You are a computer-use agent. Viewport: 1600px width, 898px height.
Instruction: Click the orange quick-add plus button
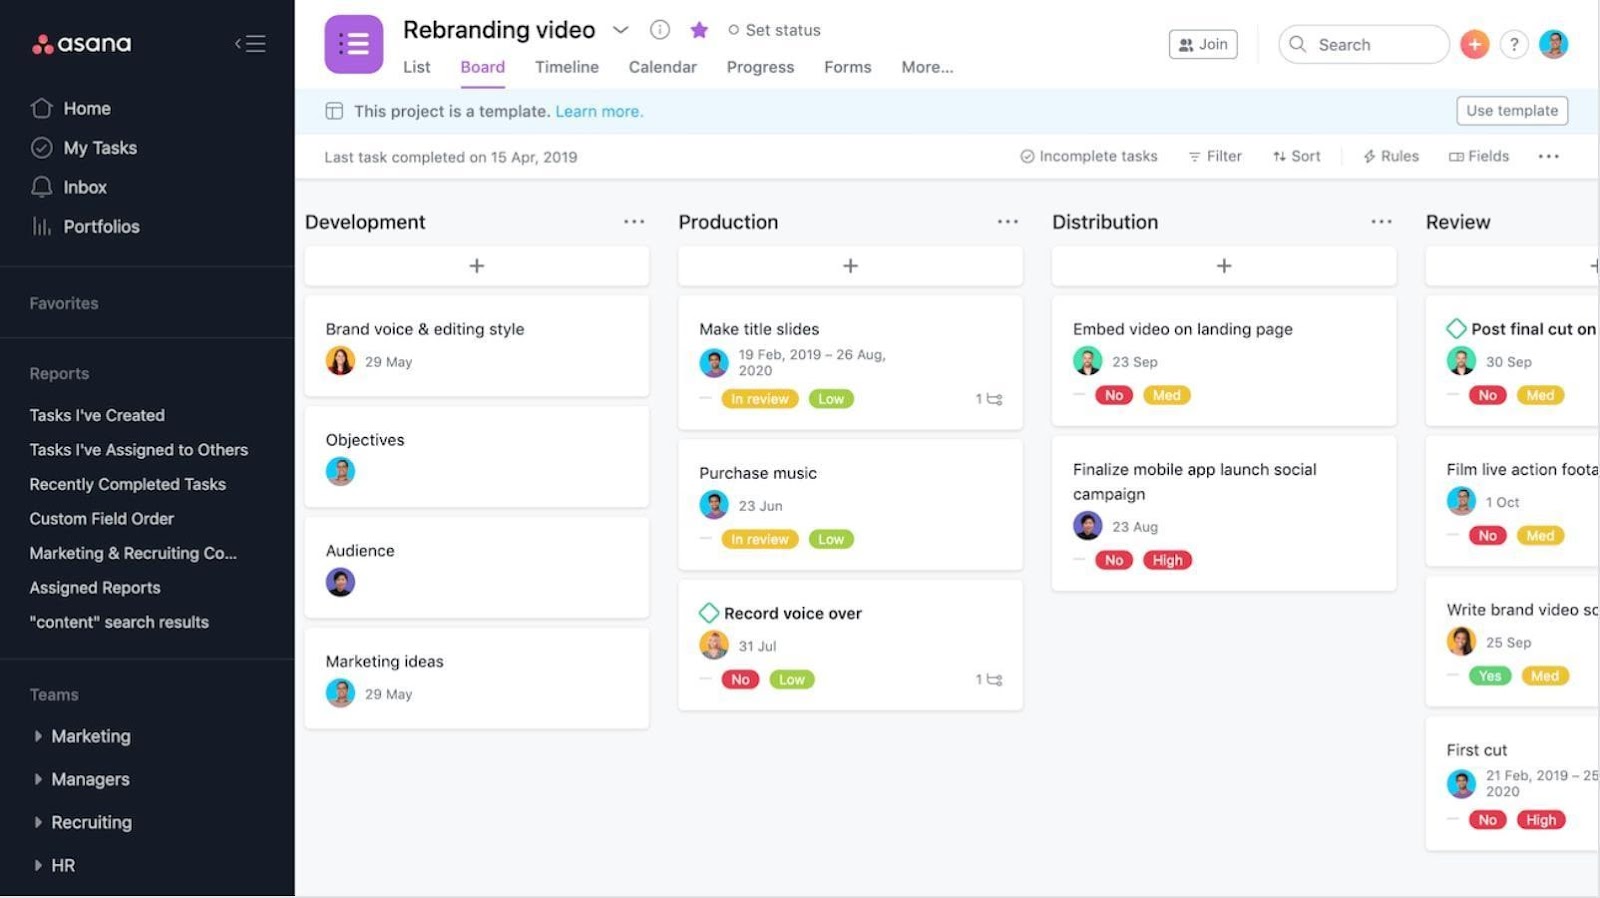[1474, 44]
